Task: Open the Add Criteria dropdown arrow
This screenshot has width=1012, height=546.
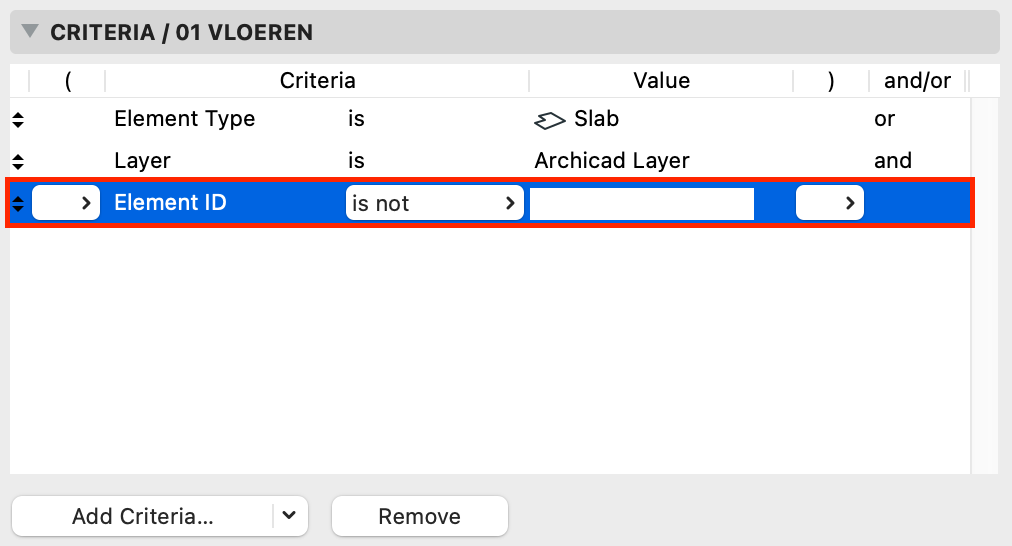Action: tap(290, 516)
